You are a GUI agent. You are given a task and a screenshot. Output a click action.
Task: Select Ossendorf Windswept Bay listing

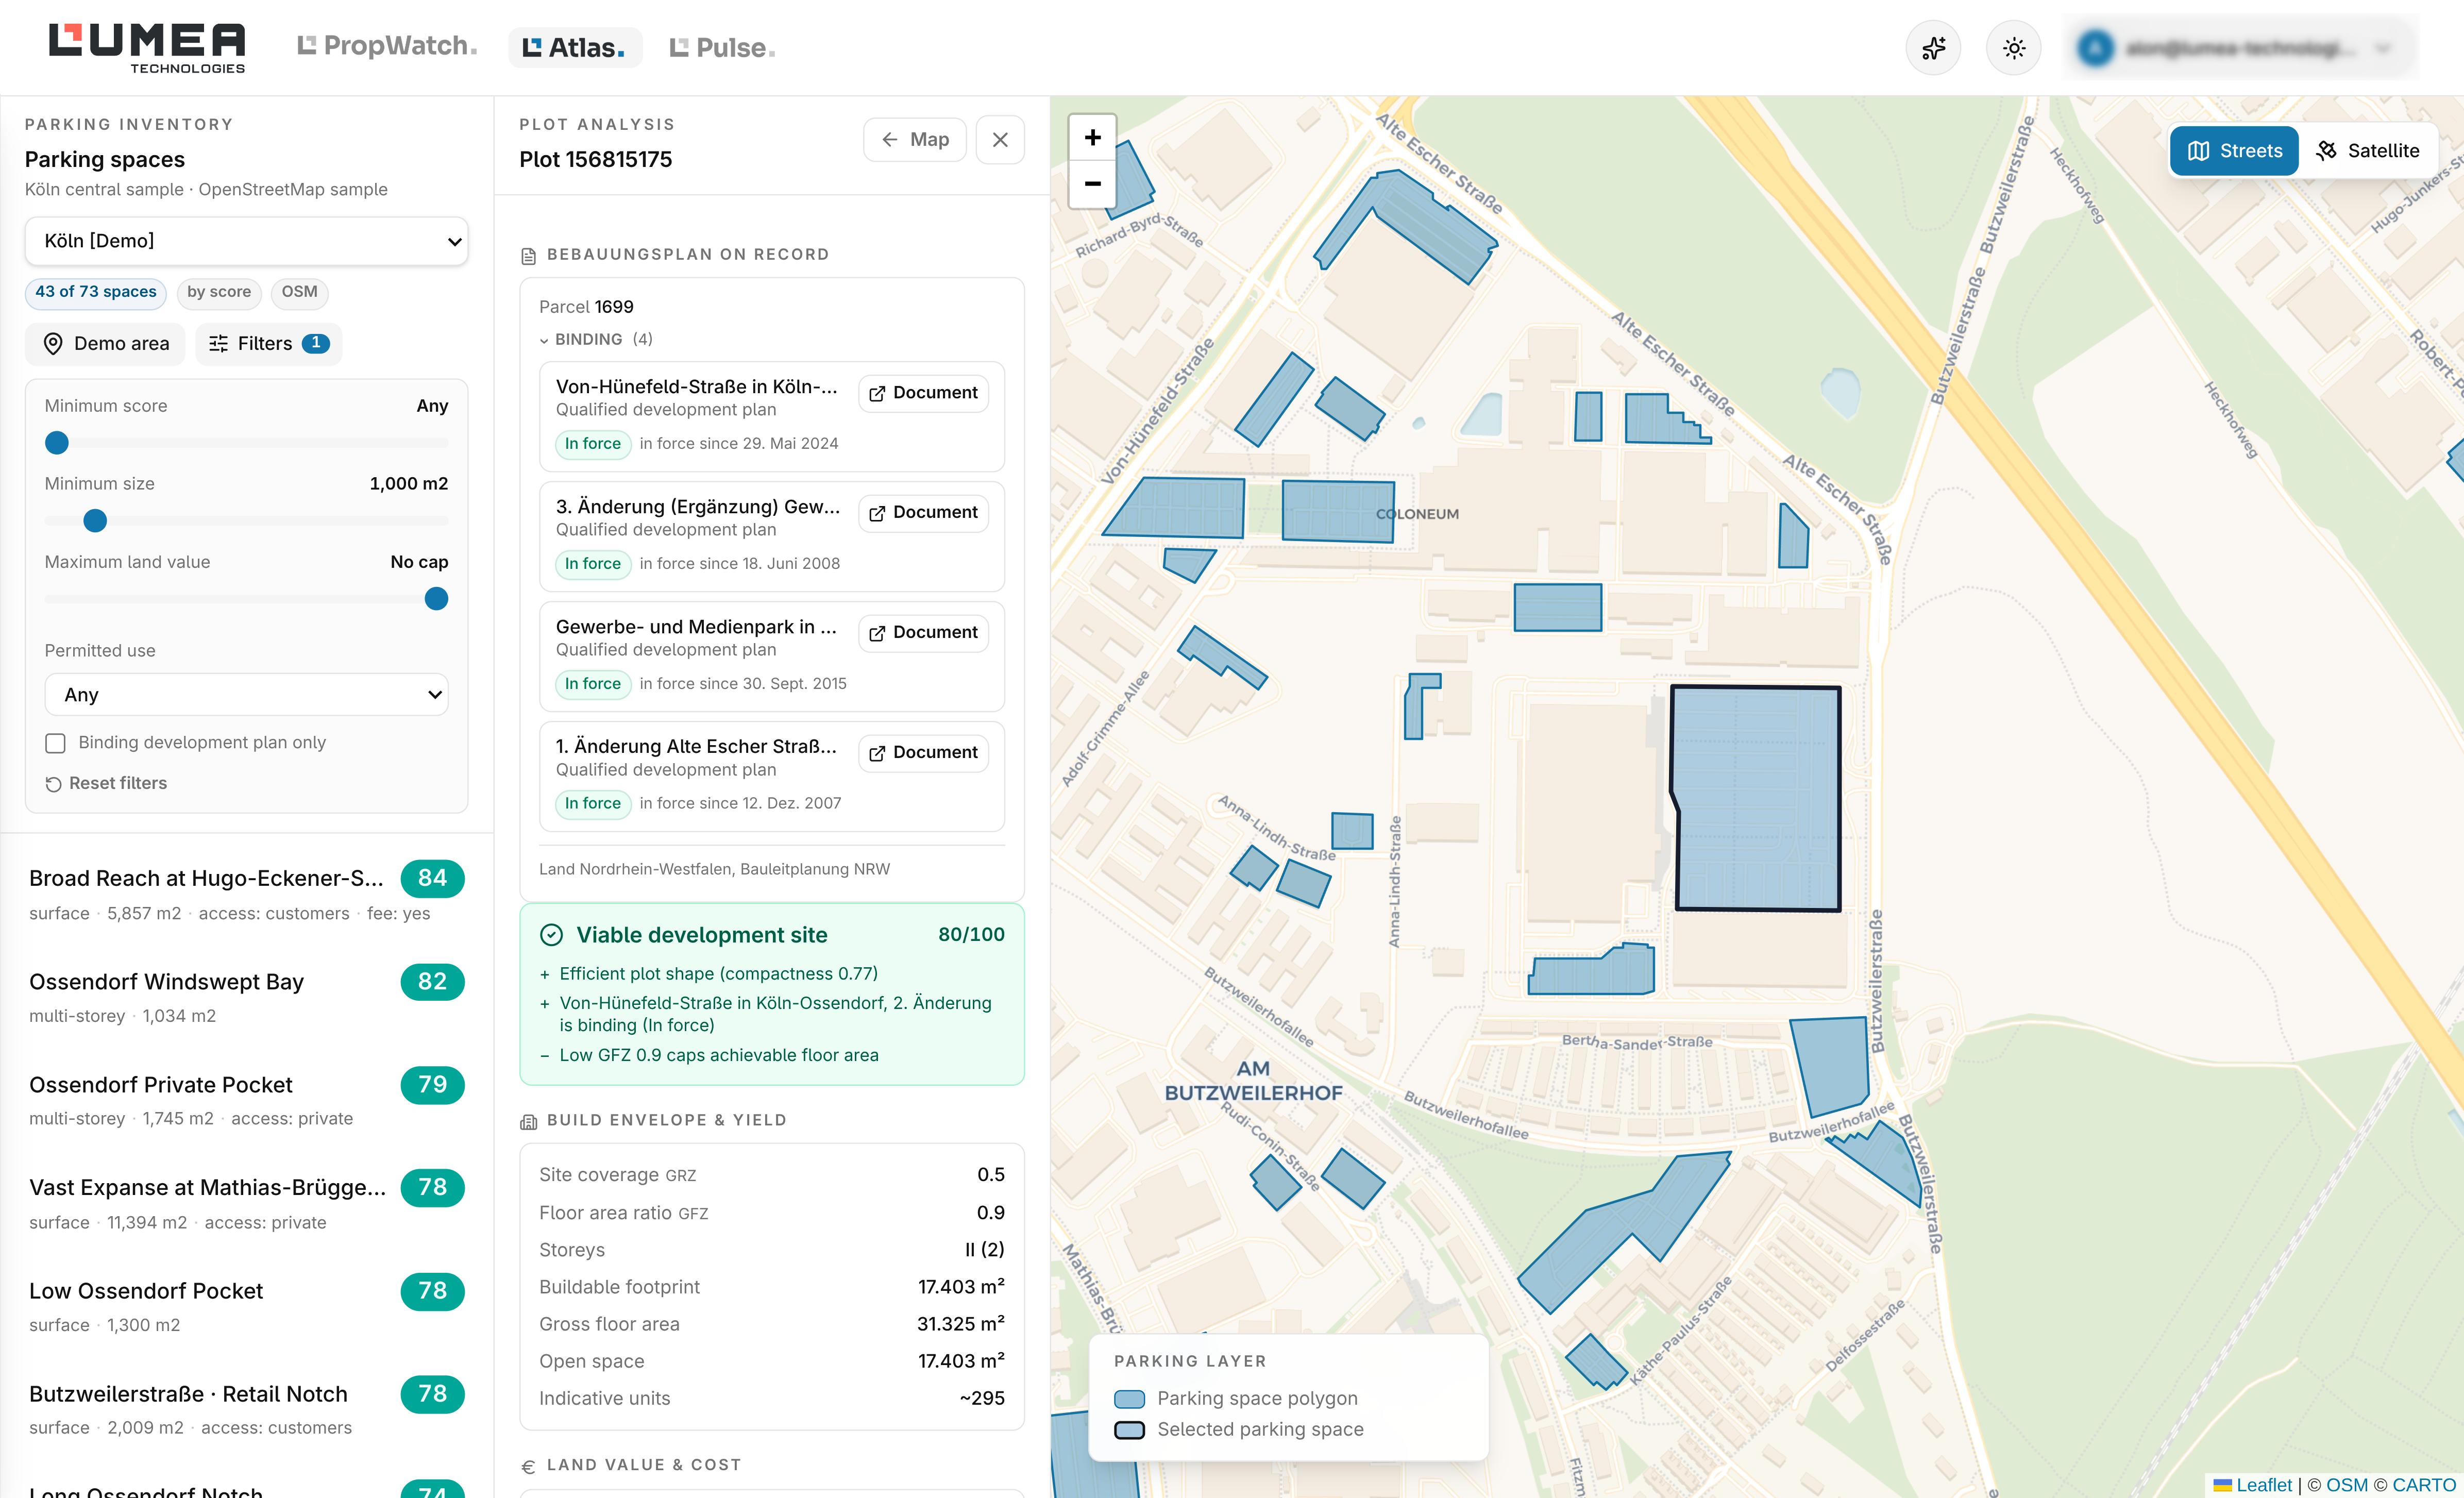246,997
